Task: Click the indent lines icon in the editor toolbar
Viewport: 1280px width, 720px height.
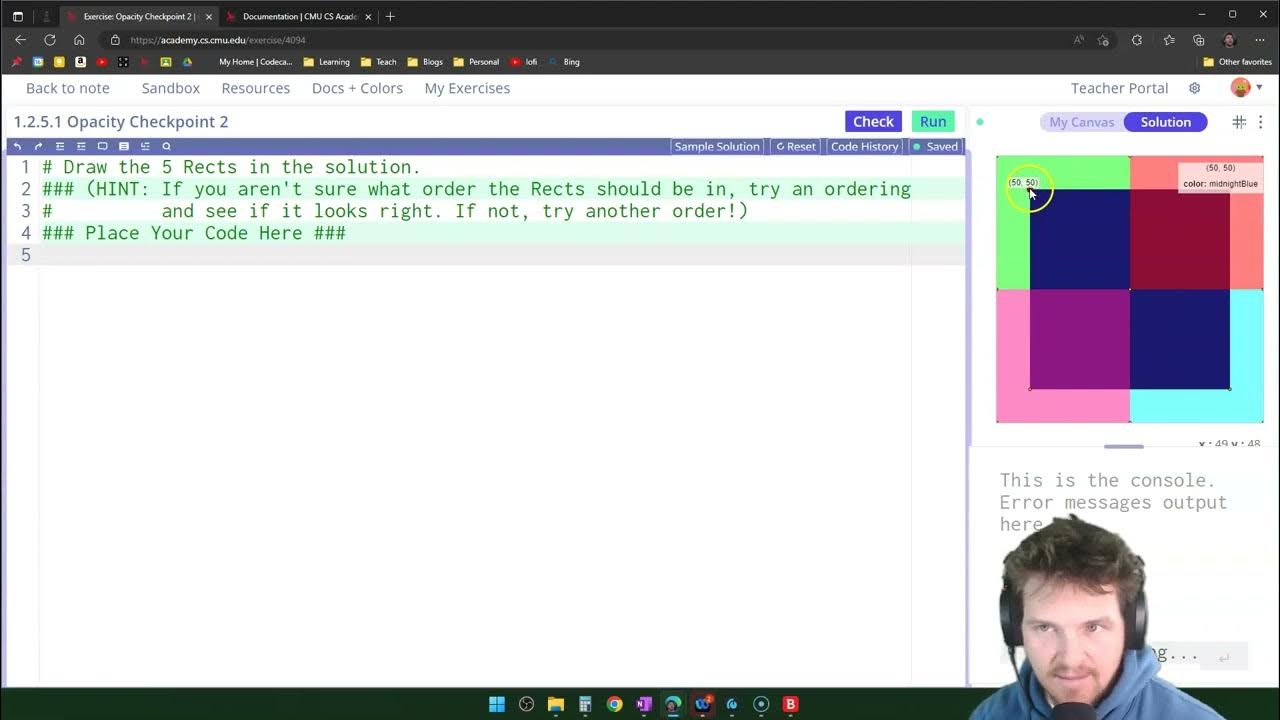Action: tap(81, 146)
